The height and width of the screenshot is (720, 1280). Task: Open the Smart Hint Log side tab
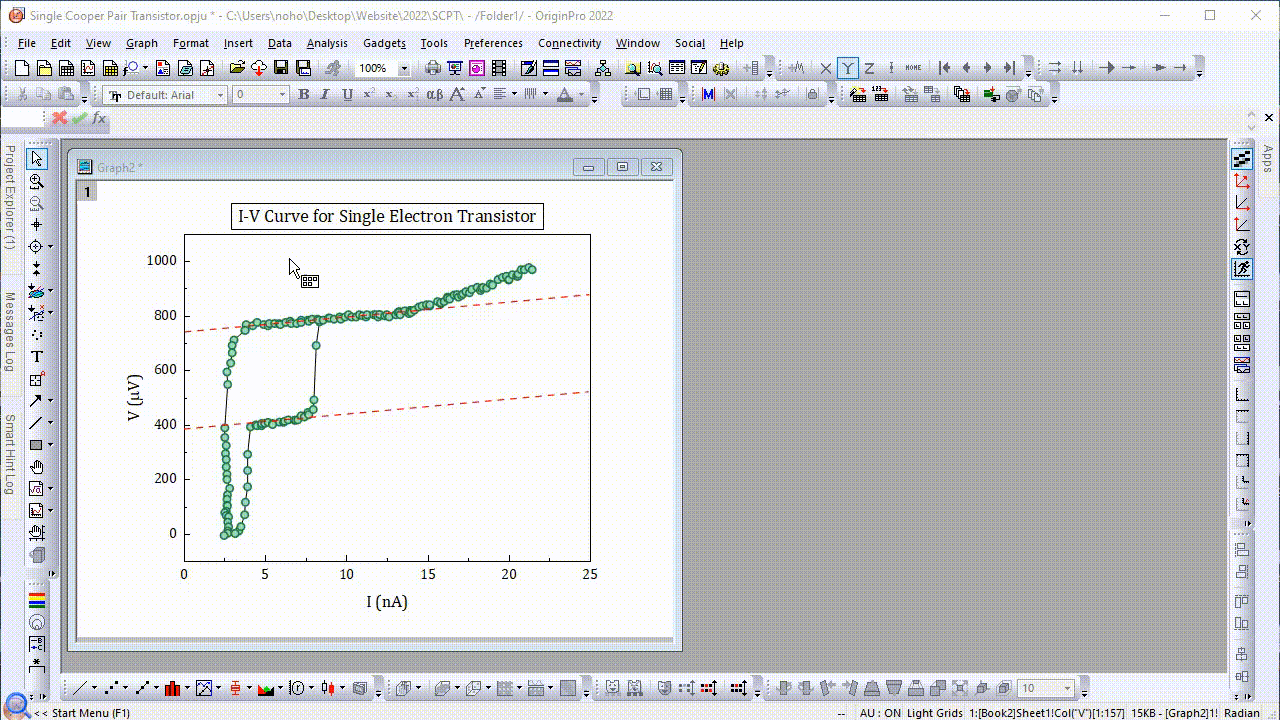9,454
